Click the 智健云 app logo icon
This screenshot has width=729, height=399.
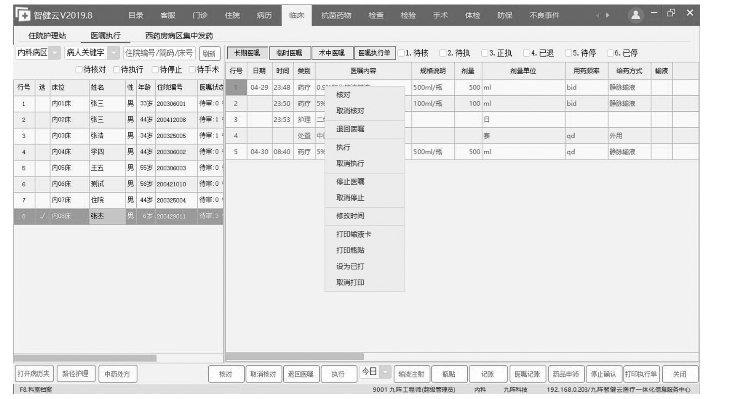click(x=22, y=15)
